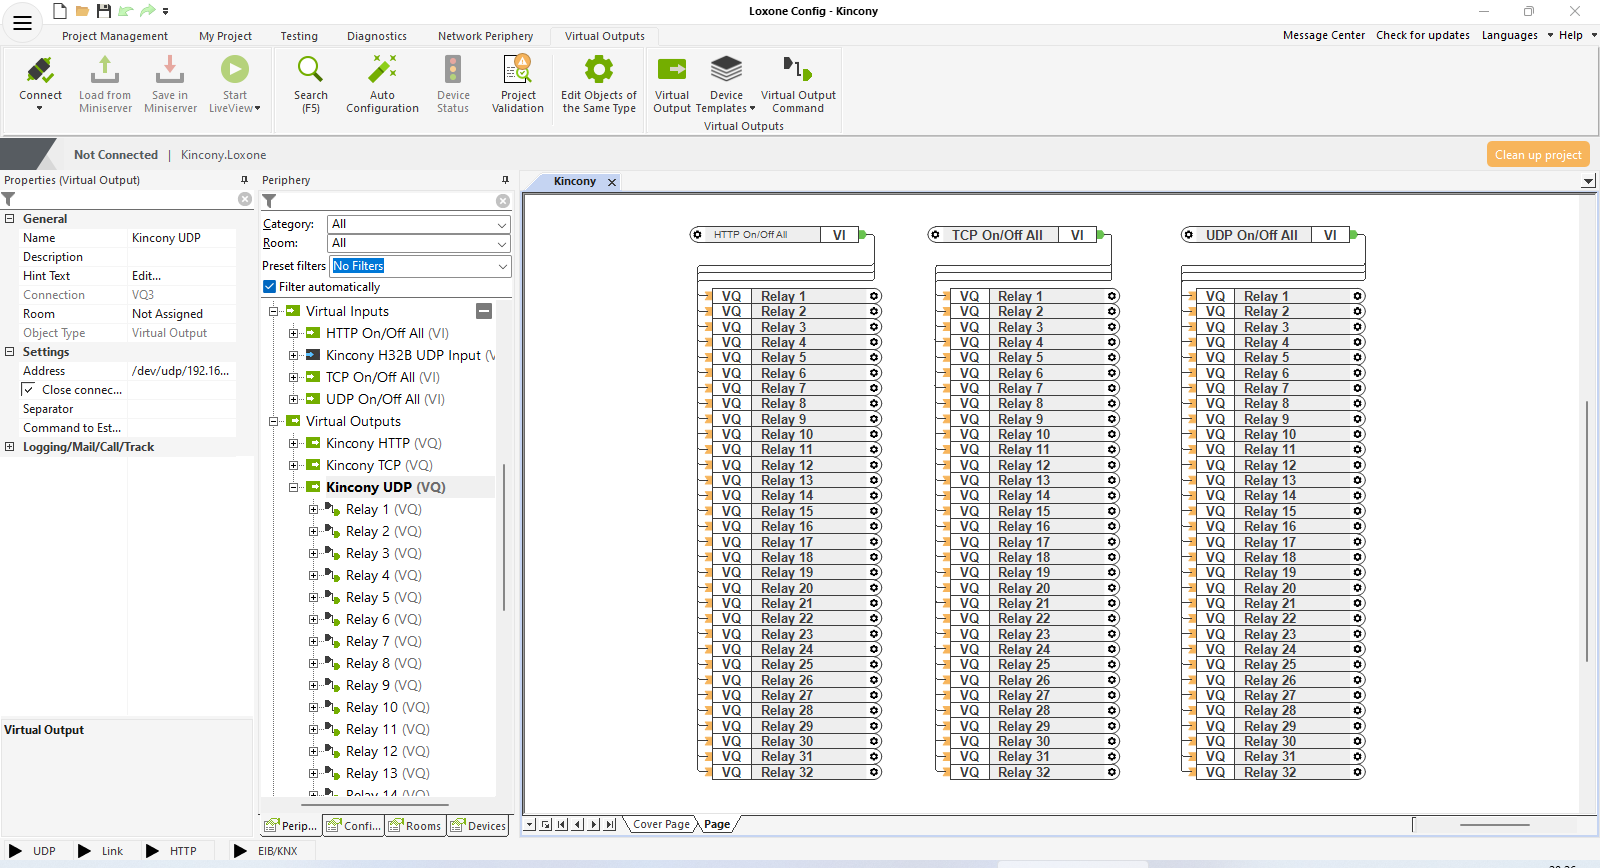Switch to Network Periphery ribbon tab
The height and width of the screenshot is (868, 1600).
pyautogui.click(x=485, y=36)
